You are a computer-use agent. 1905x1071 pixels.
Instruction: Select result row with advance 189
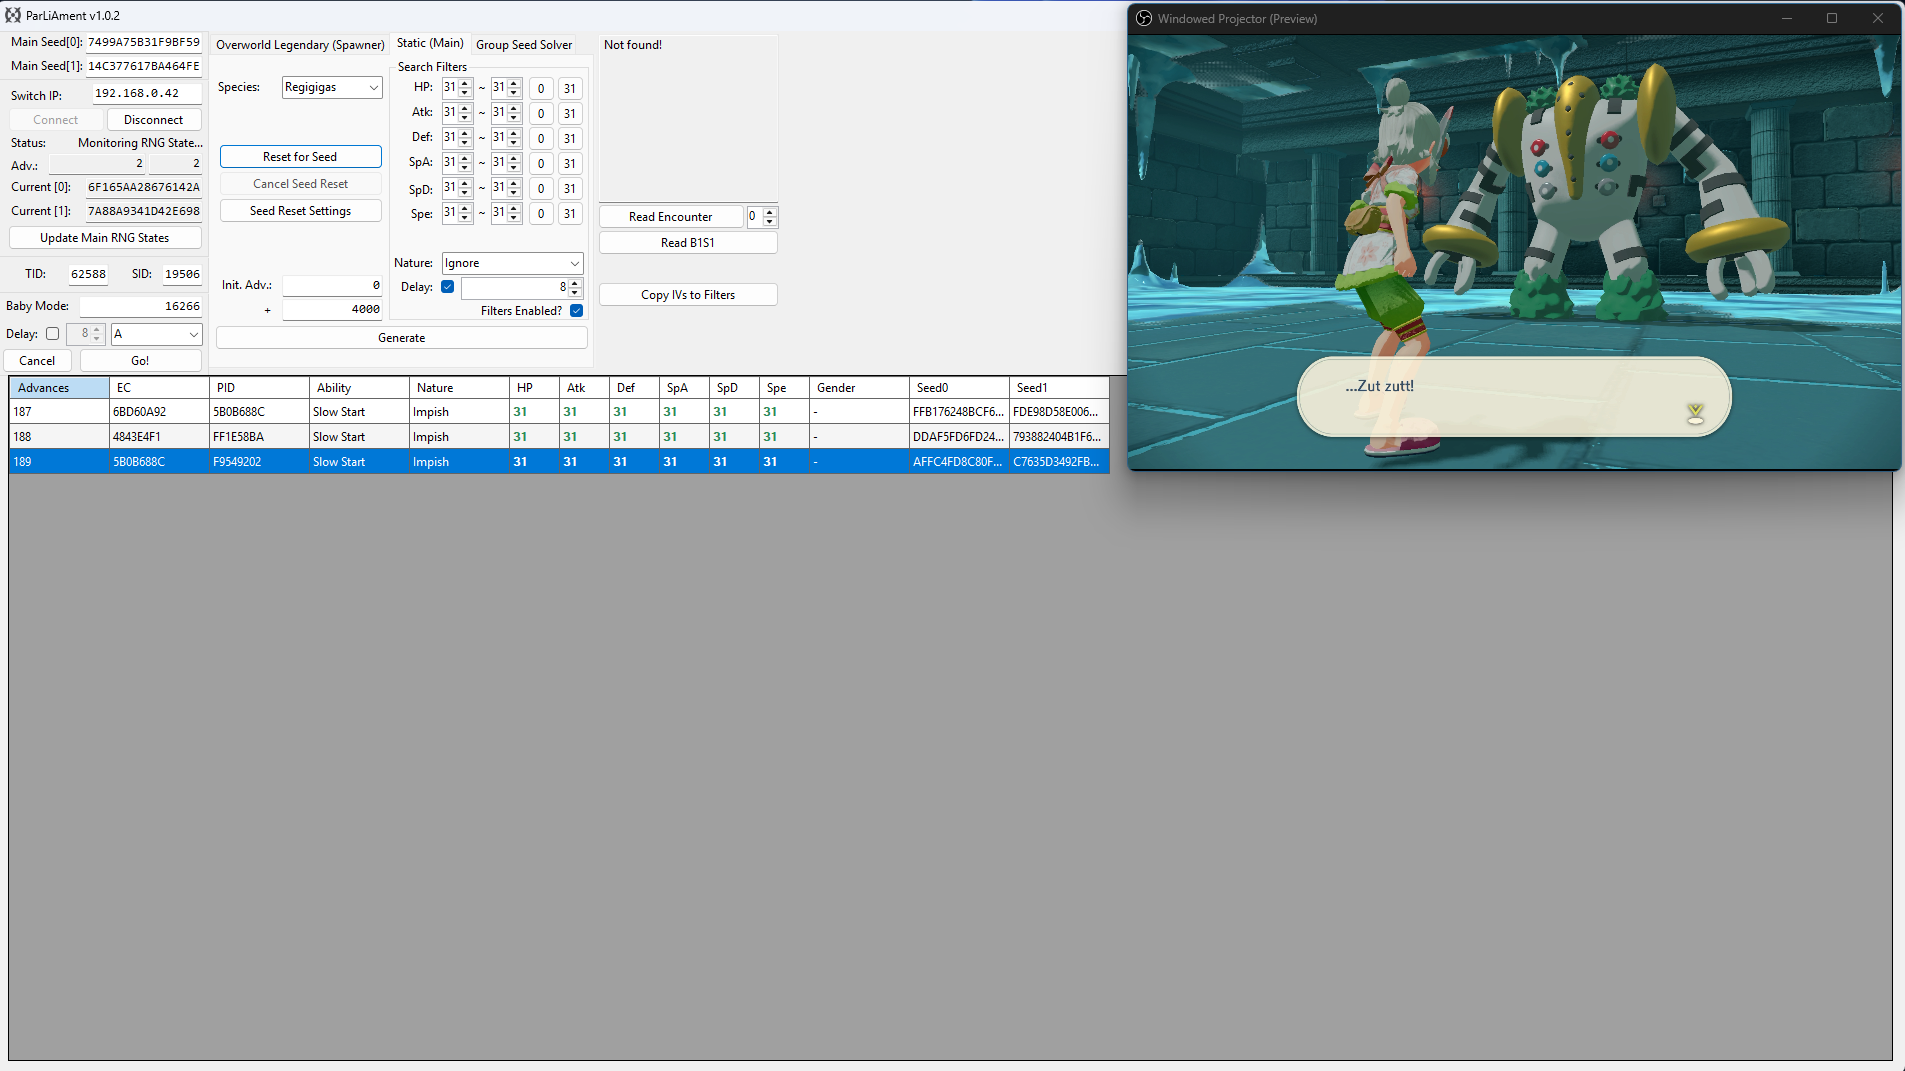coord(559,462)
